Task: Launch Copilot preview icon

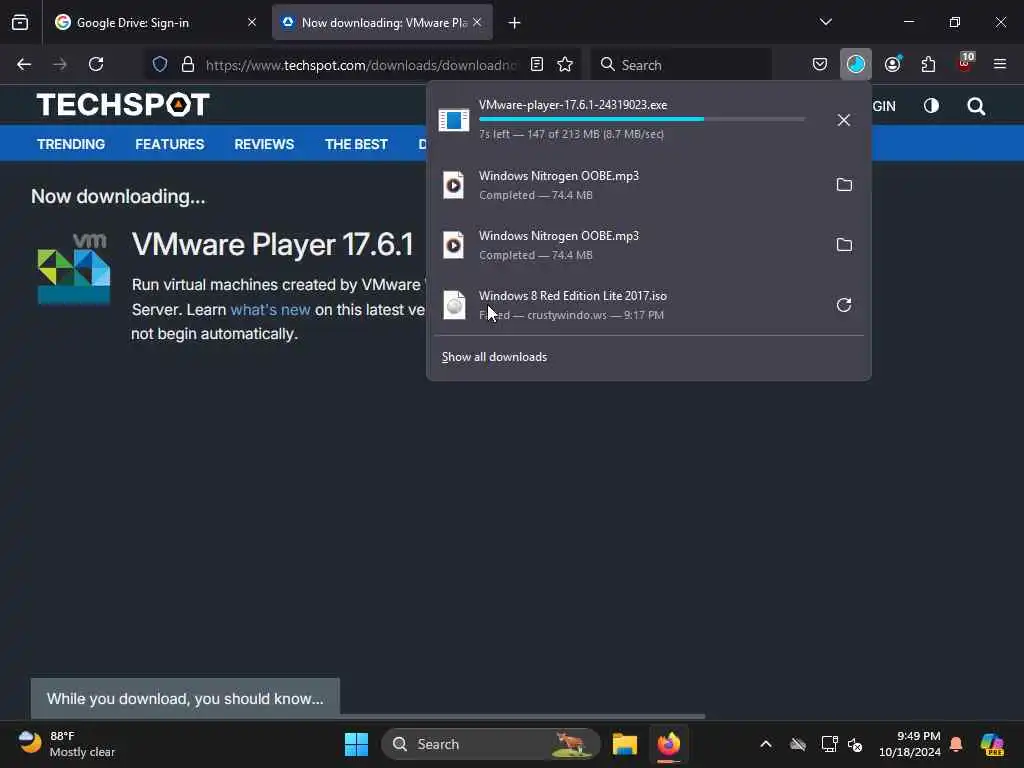Action: coord(992,744)
